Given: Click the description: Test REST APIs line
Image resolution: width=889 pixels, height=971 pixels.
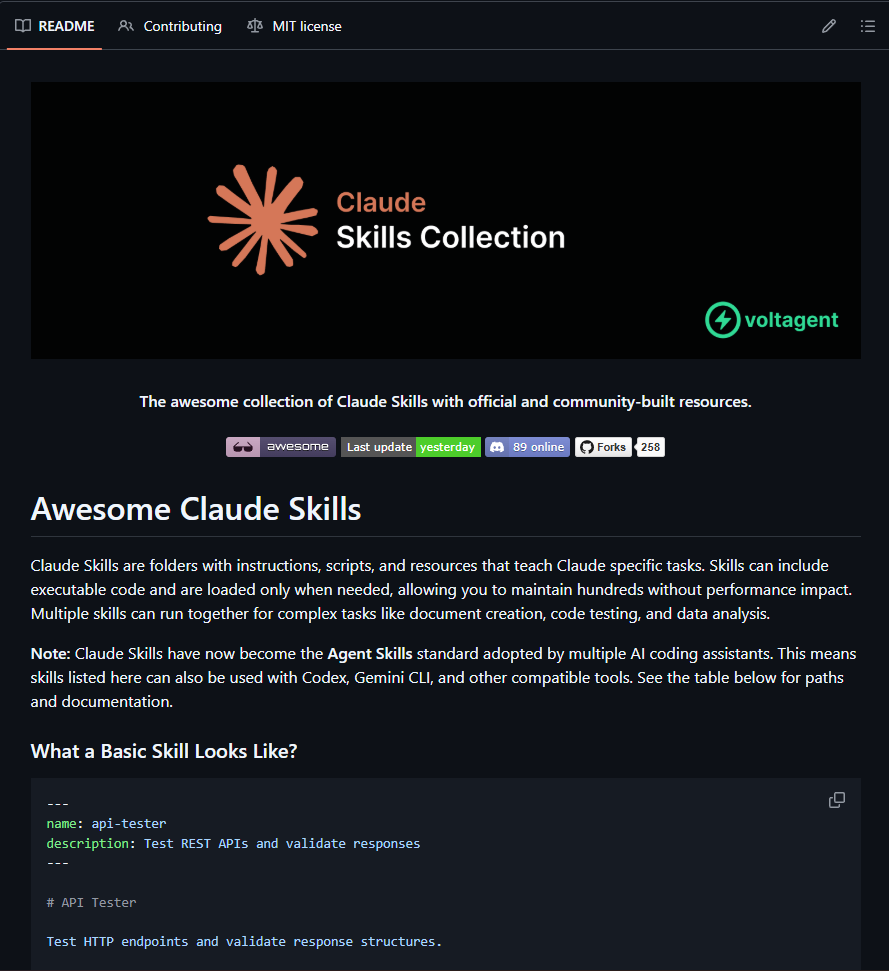Looking at the screenshot, I should tap(233, 843).
